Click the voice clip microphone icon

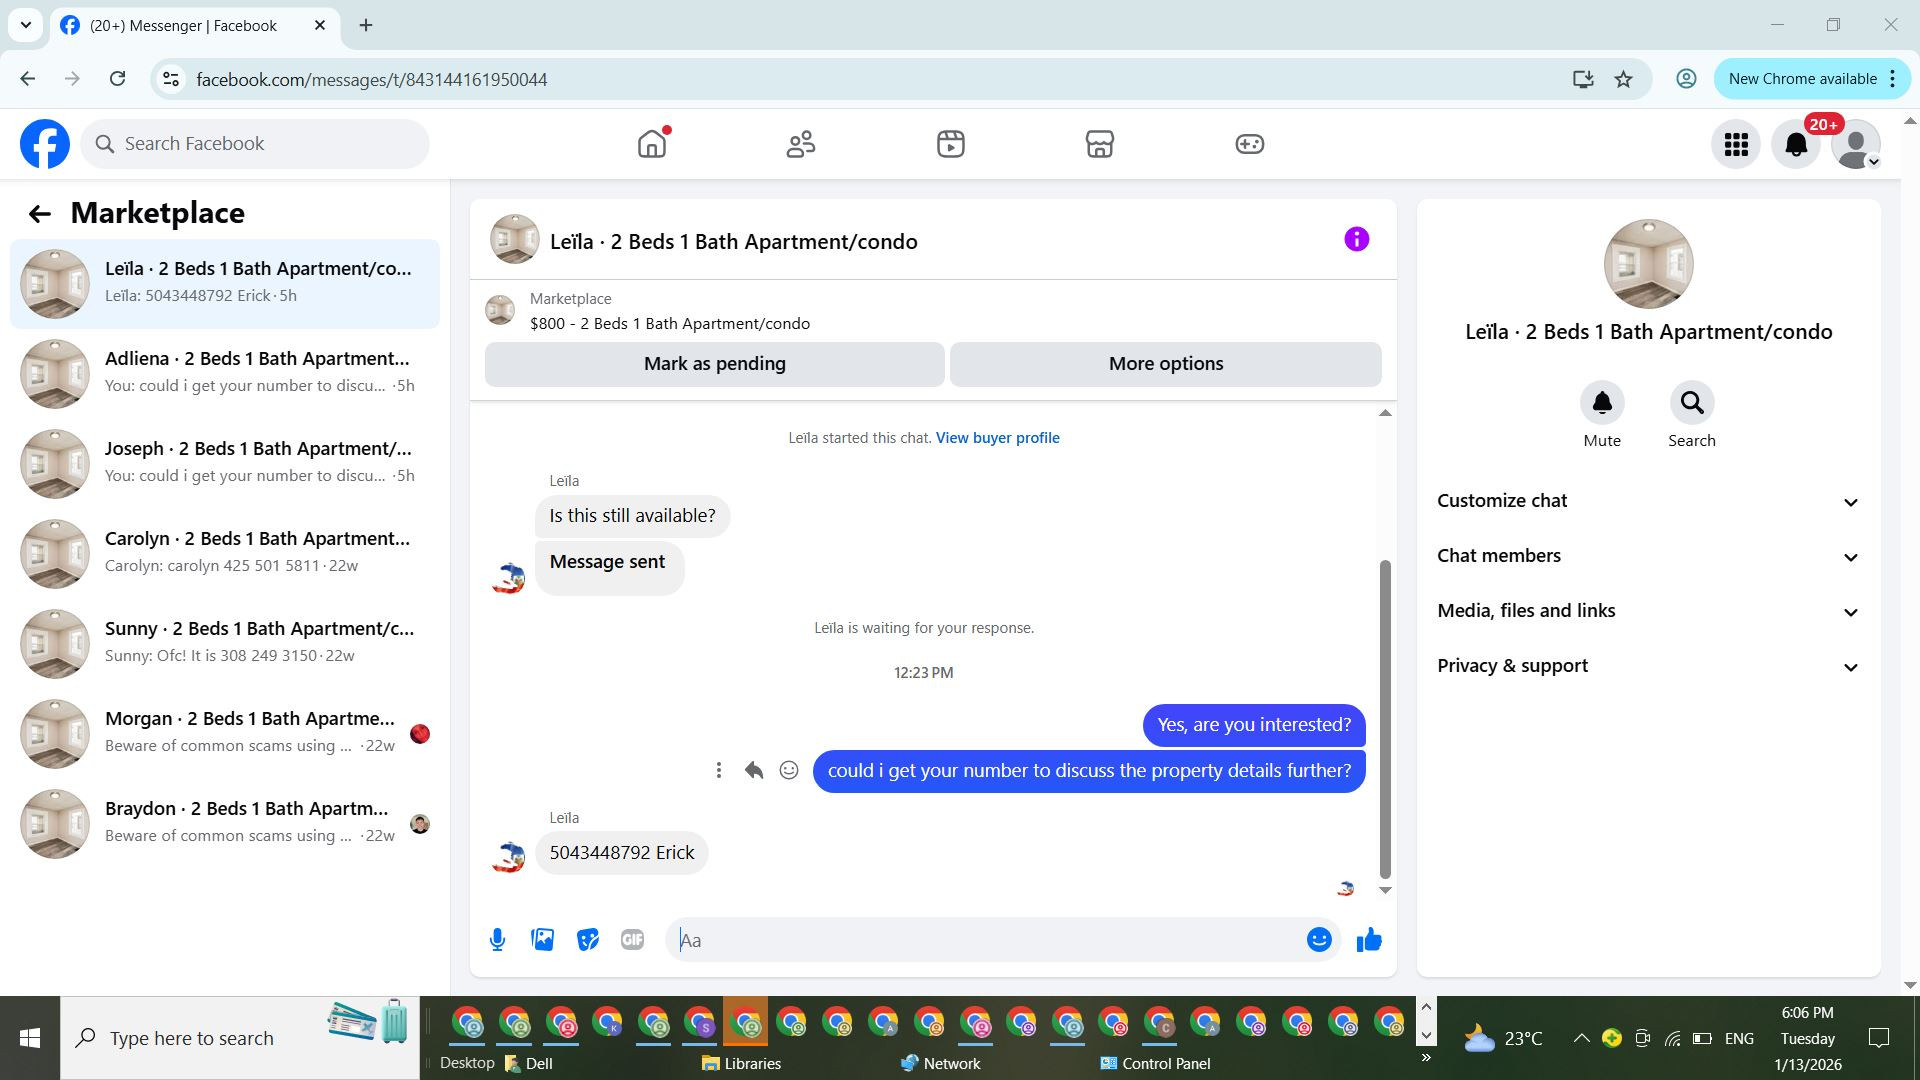click(497, 940)
